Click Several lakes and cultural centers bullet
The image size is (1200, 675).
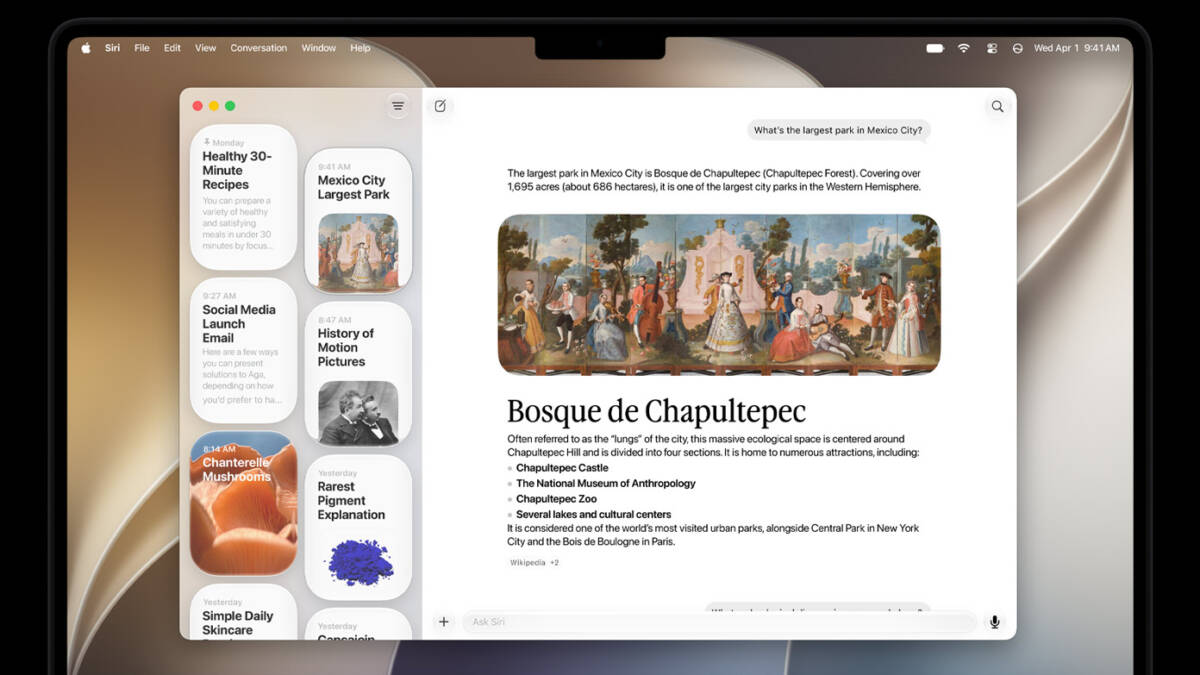pyautogui.click(x=593, y=514)
